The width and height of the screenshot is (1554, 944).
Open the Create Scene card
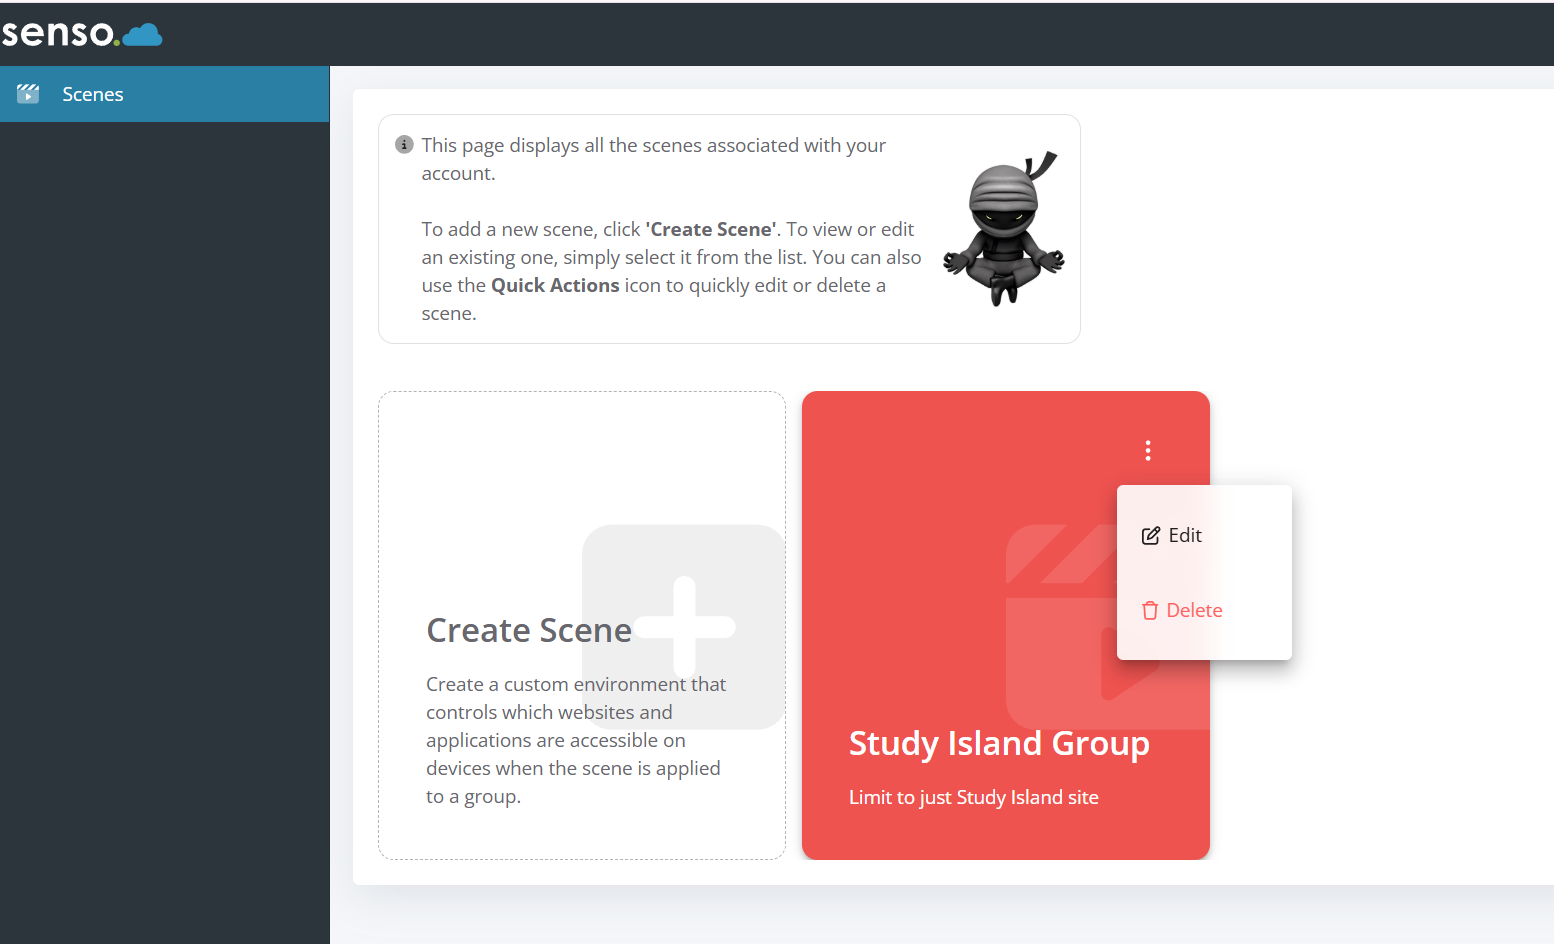click(582, 625)
